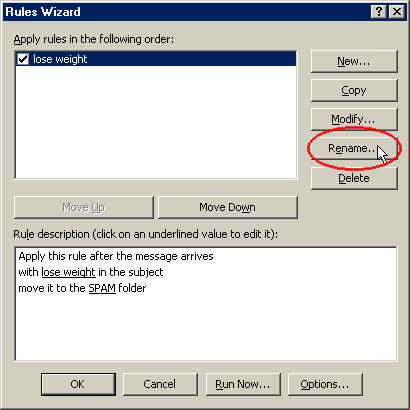This screenshot has width=410, height=410.
Task: Open the Options dialog
Action: [325, 384]
